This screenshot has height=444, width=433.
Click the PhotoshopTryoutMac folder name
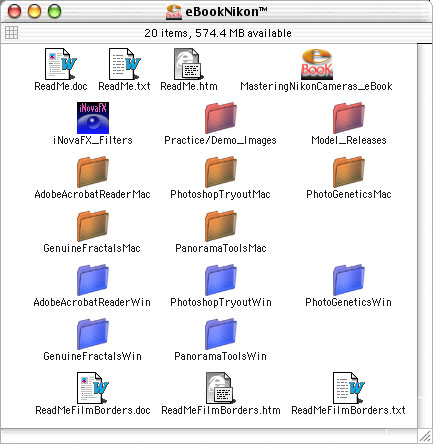[221, 194]
